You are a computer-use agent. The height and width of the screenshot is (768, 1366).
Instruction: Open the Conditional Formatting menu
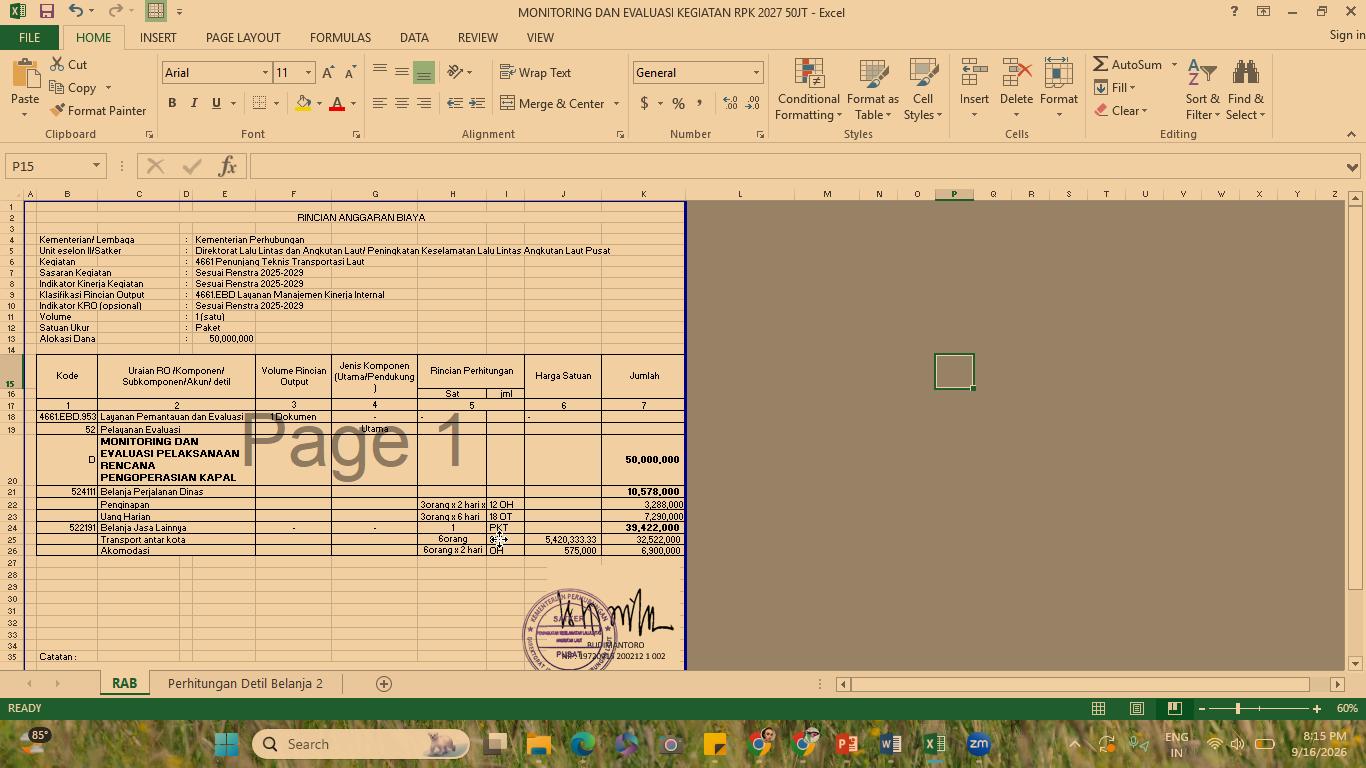pos(808,90)
